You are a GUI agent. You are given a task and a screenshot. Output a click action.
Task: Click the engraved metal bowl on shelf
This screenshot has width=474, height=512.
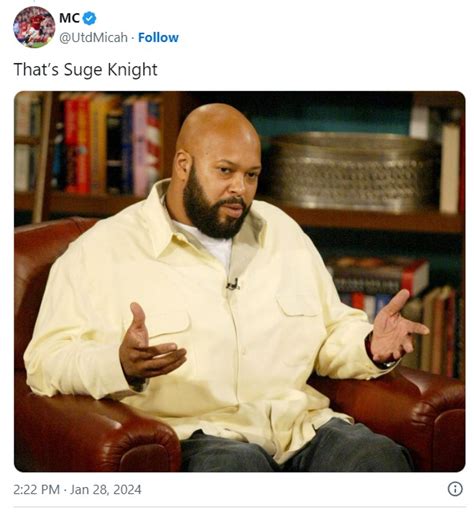click(x=354, y=172)
